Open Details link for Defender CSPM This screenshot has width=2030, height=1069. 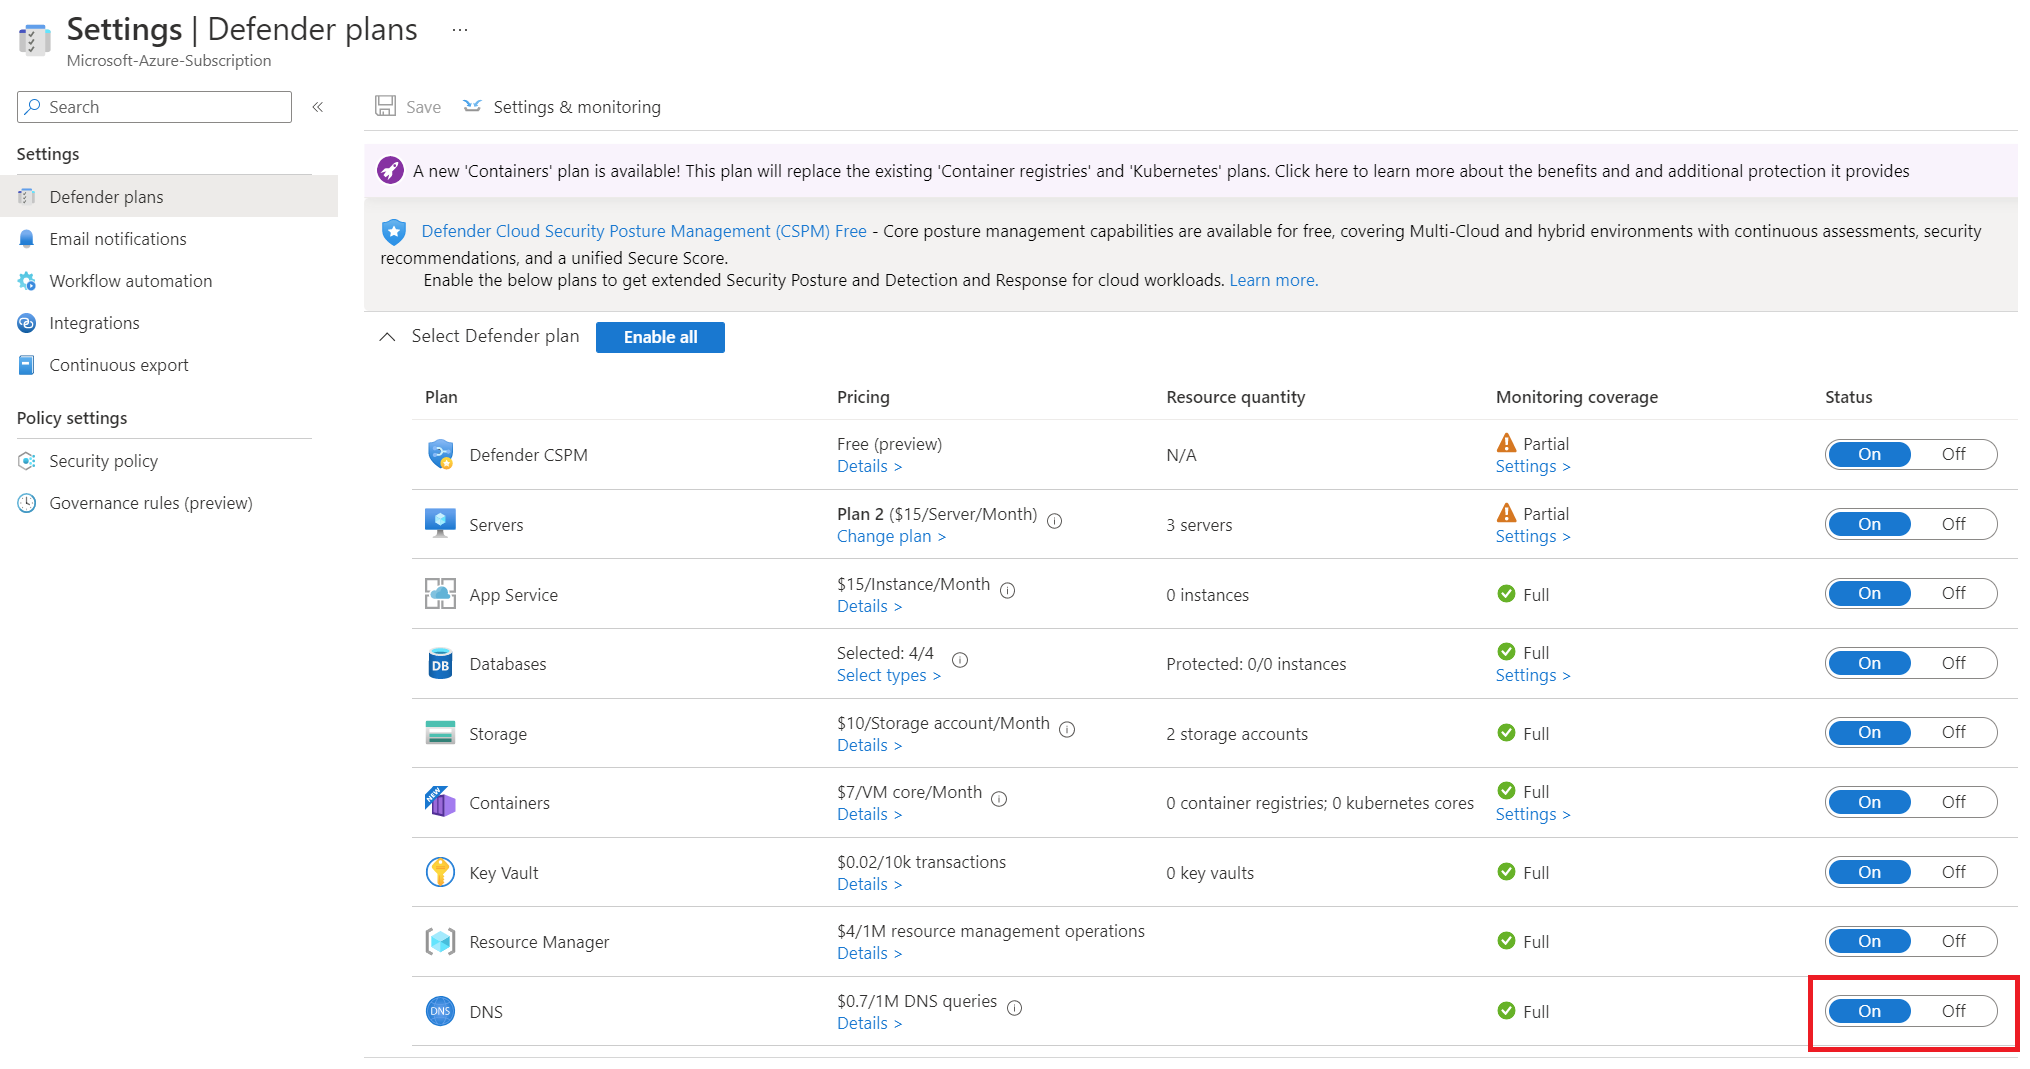(869, 466)
